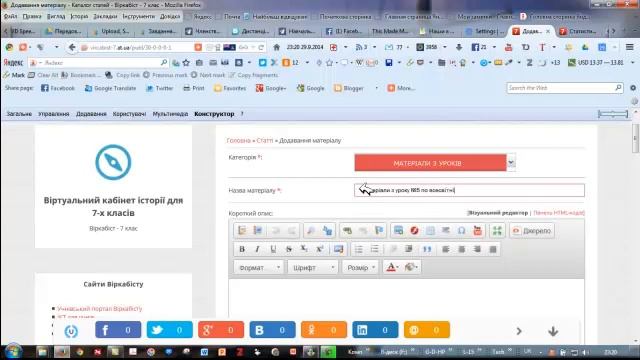Share page on Odnoklassniki counter button
This screenshot has width=640, height=360.
pos(324,330)
